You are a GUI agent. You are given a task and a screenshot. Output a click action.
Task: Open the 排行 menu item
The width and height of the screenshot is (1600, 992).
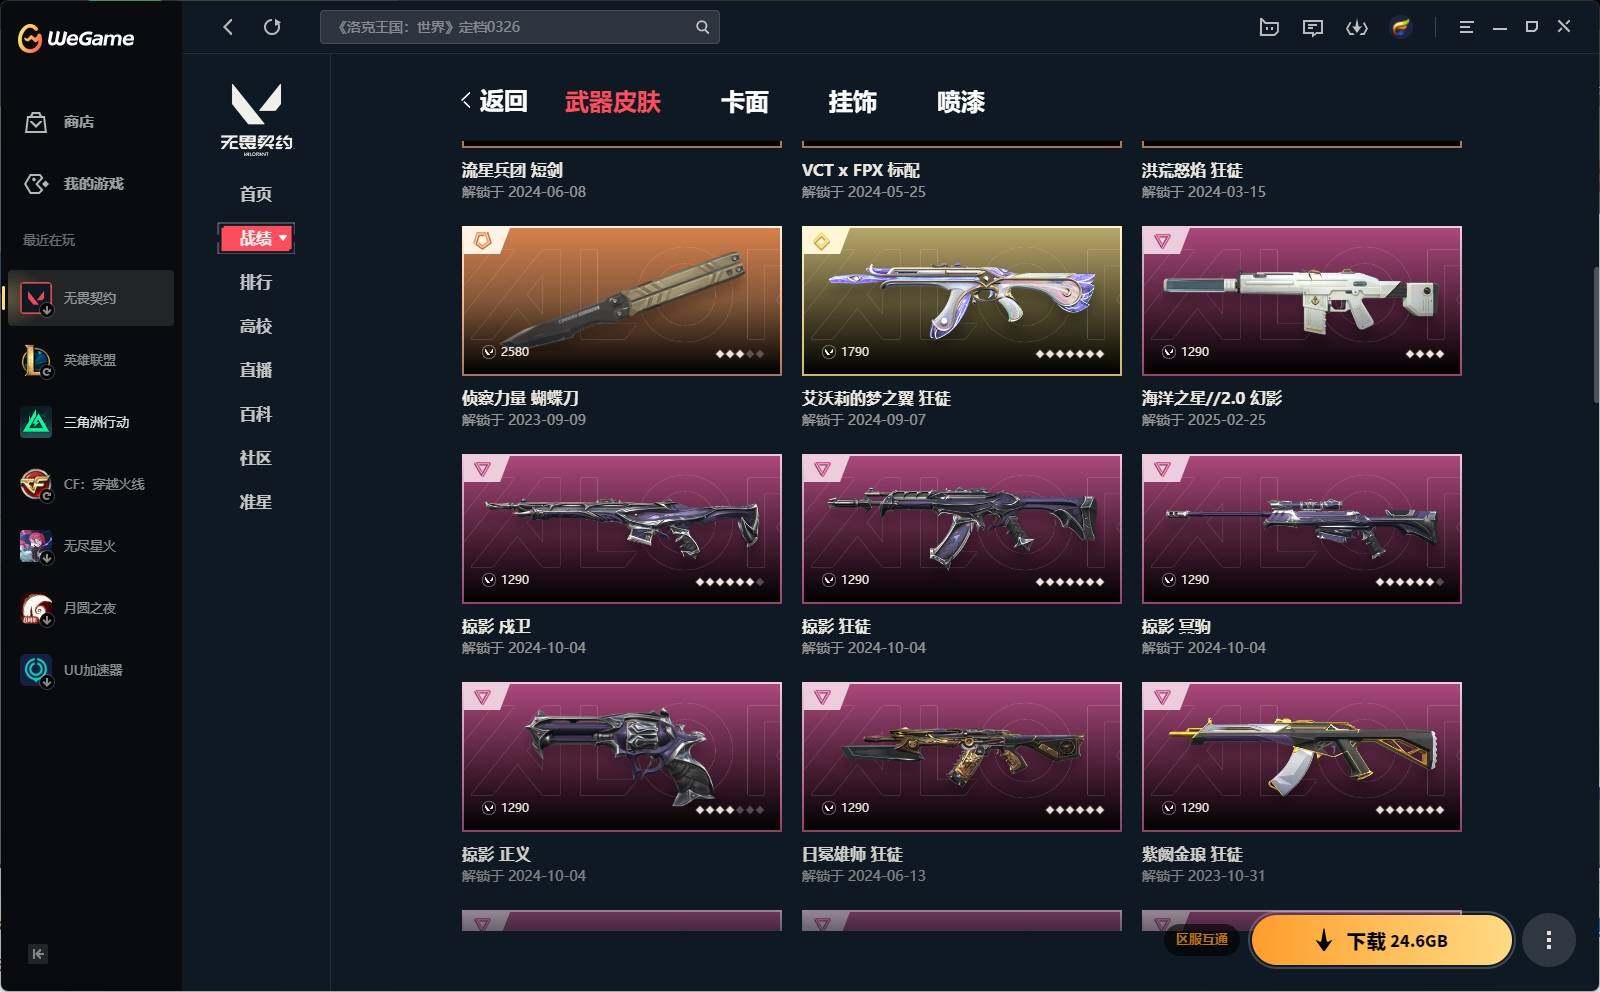[x=256, y=282]
